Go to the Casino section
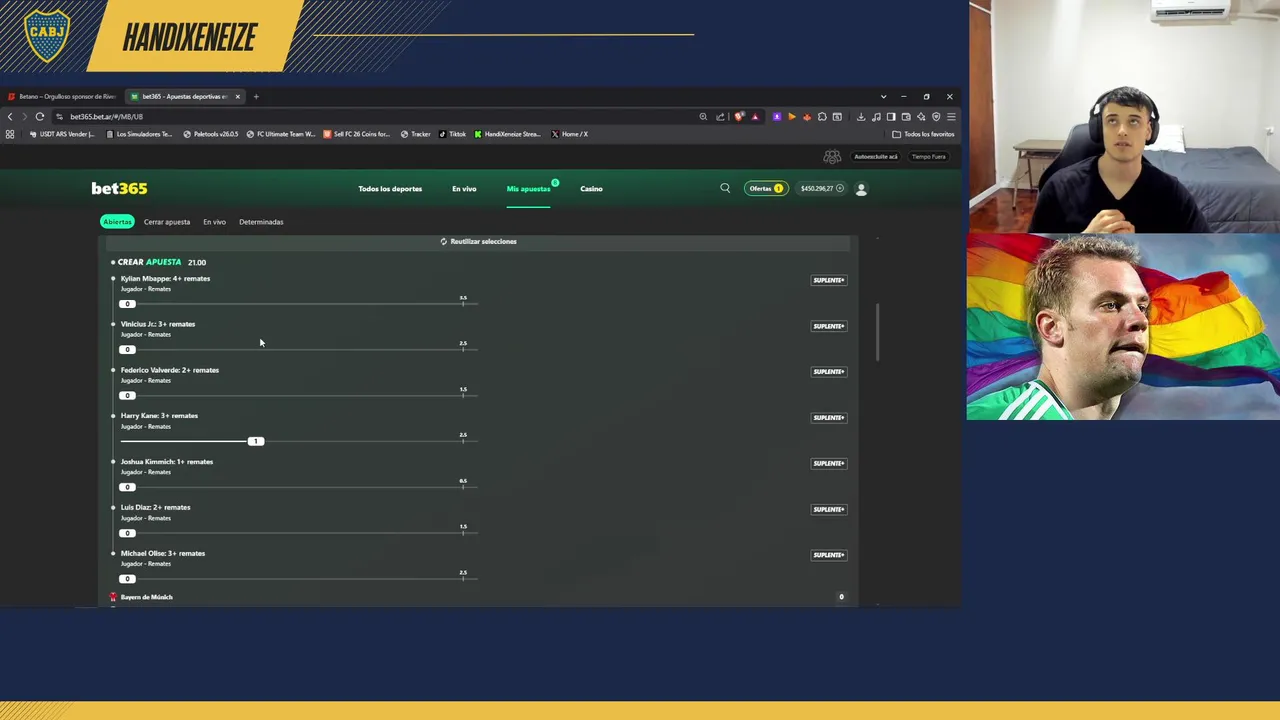 591,189
